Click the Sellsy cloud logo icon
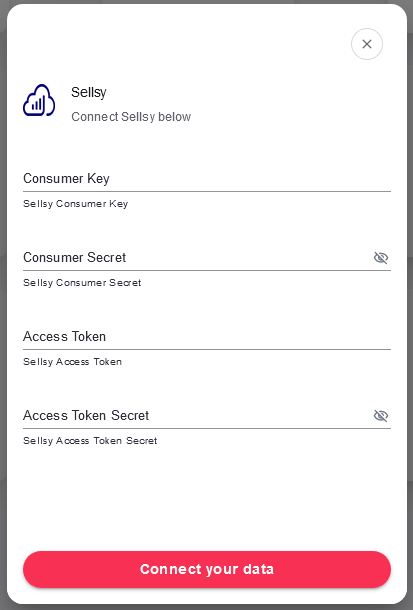 click(x=39, y=100)
